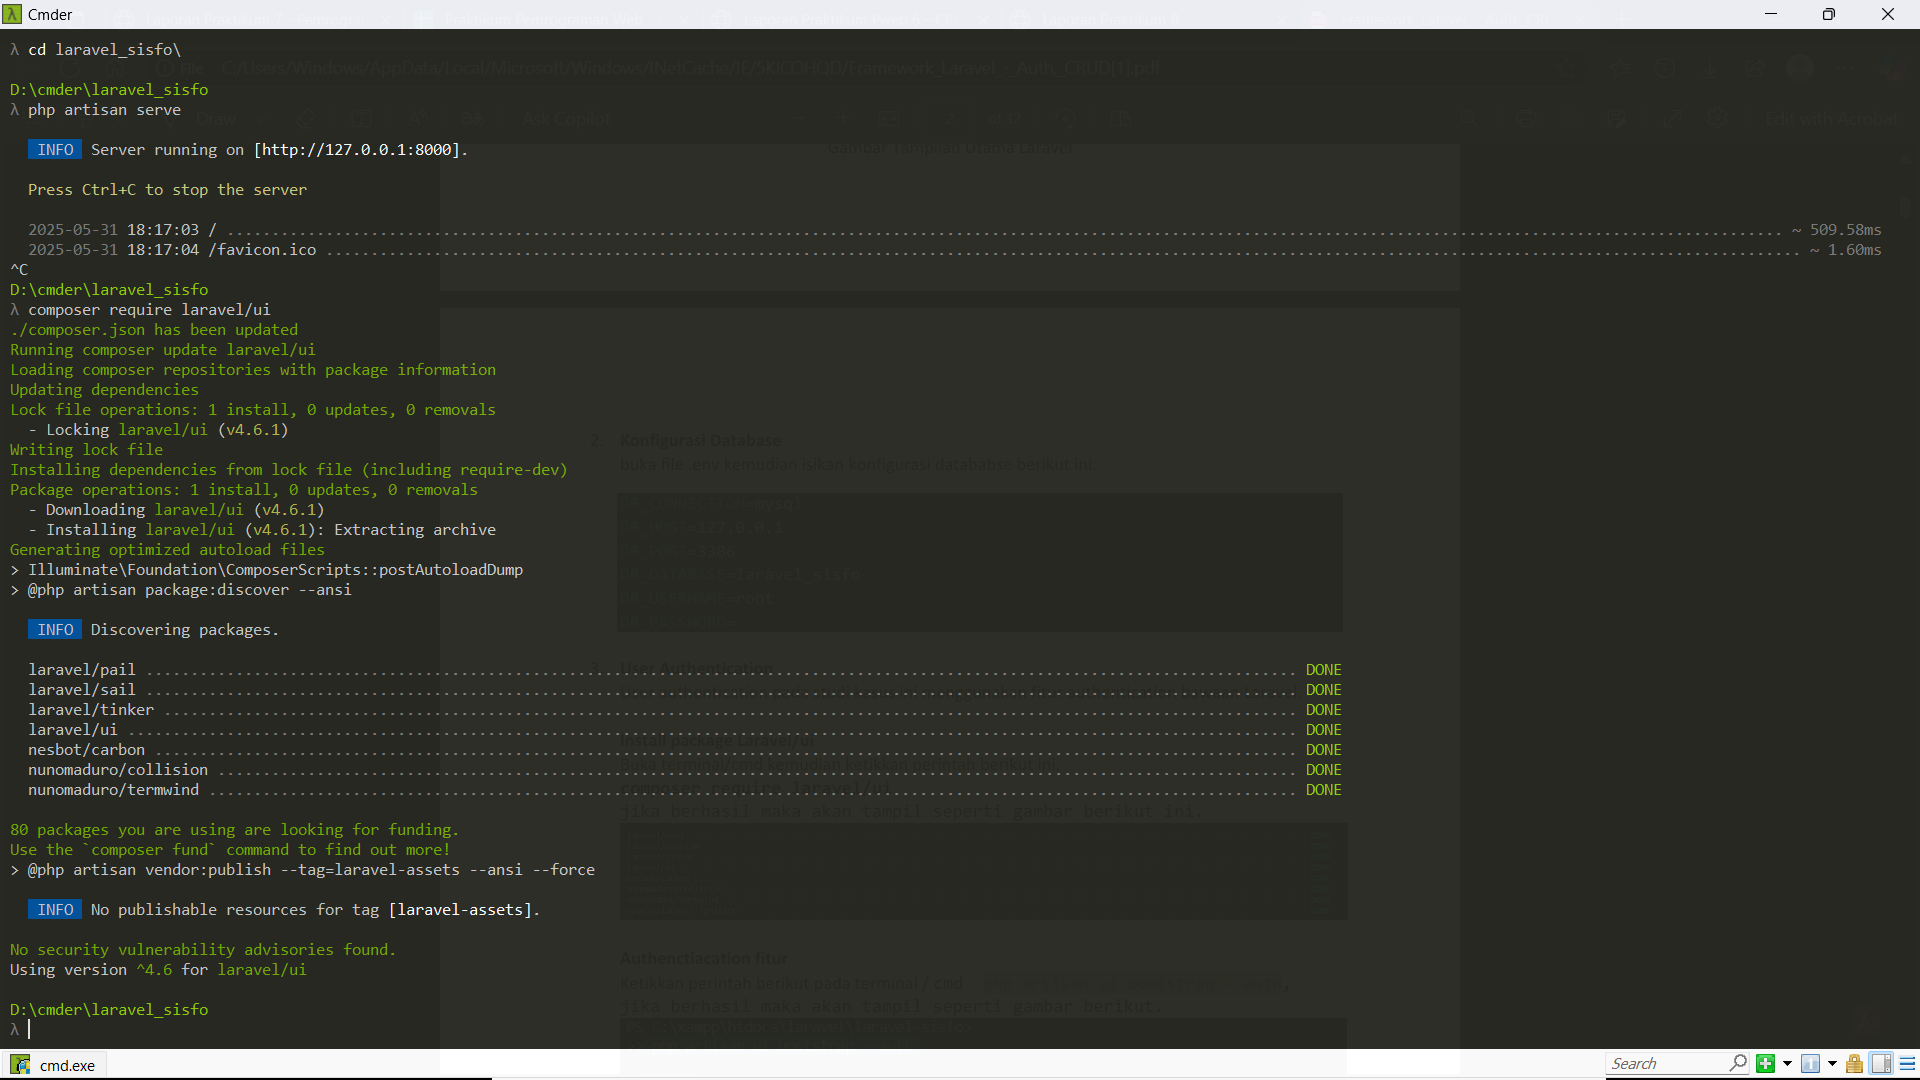Viewport: 1920px width, 1080px height.
Task: Click the blue INFO badge before 'Discovering packages'
Action: pyautogui.click(x=55, y=630)
